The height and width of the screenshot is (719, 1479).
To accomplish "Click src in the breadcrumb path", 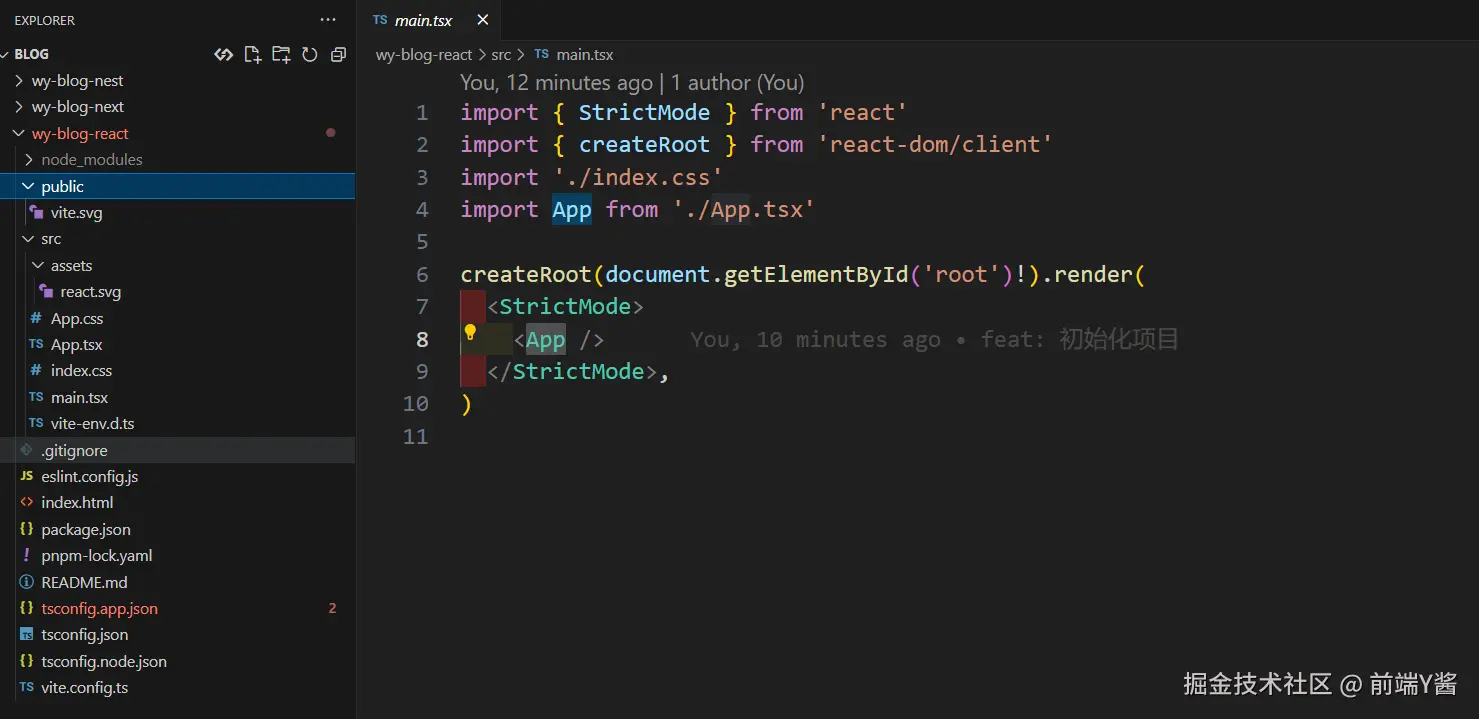I will pos(501,55).
